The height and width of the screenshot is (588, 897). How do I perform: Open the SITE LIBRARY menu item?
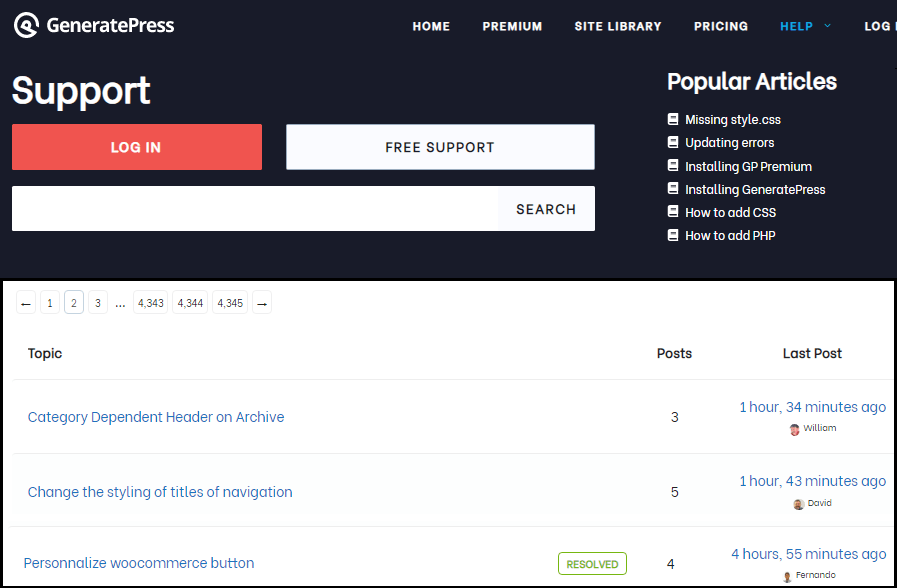618,26
